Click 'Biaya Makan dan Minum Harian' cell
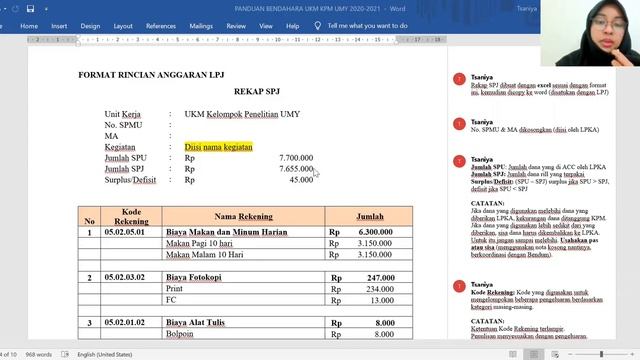The image size is (640, 360). 243,232
